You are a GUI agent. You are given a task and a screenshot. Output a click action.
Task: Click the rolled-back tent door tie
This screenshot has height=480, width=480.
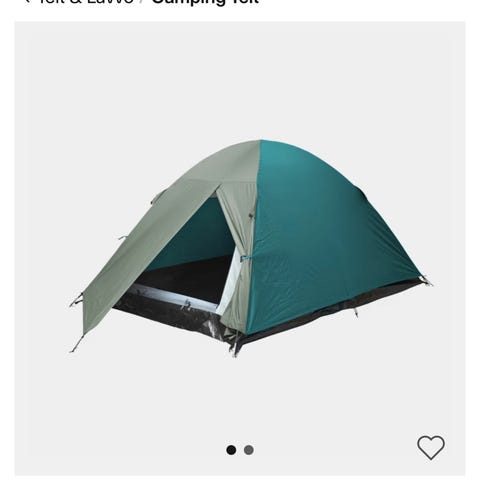point(245,258)
